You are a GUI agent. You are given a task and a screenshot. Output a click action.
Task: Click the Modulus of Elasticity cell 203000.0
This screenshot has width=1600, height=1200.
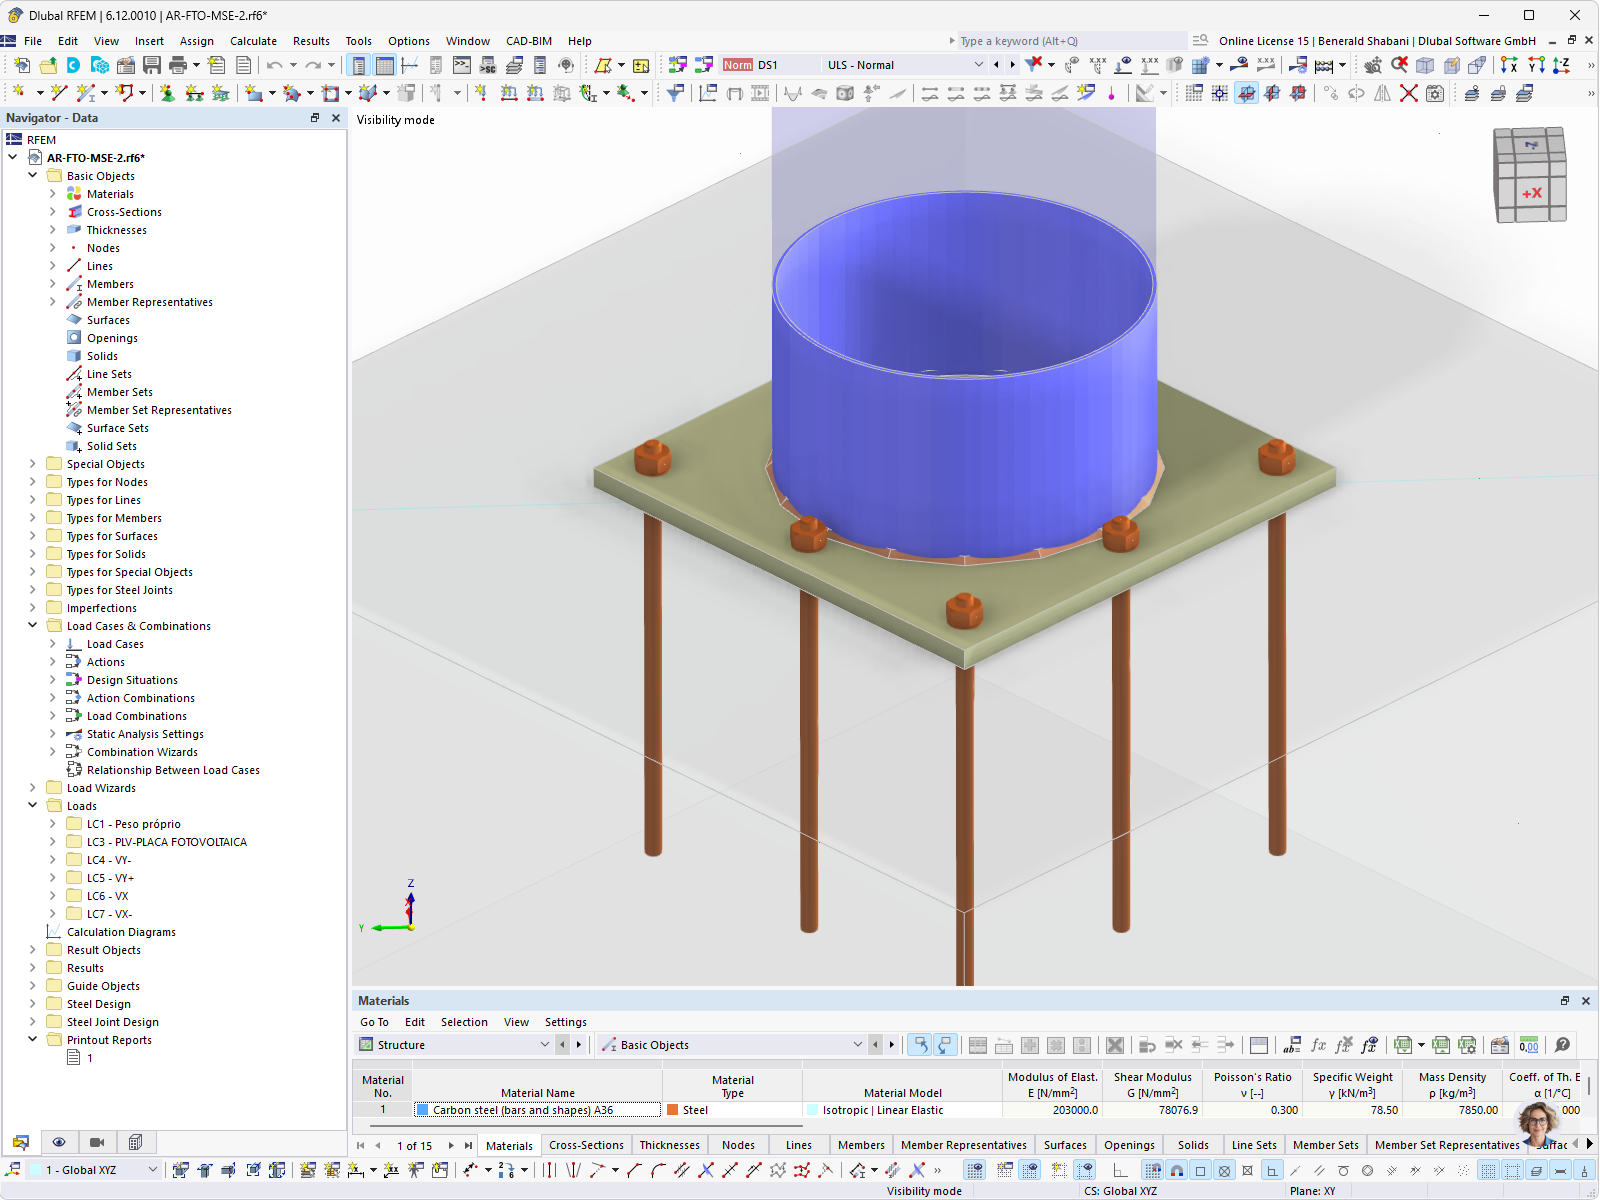point(1052,1110)
